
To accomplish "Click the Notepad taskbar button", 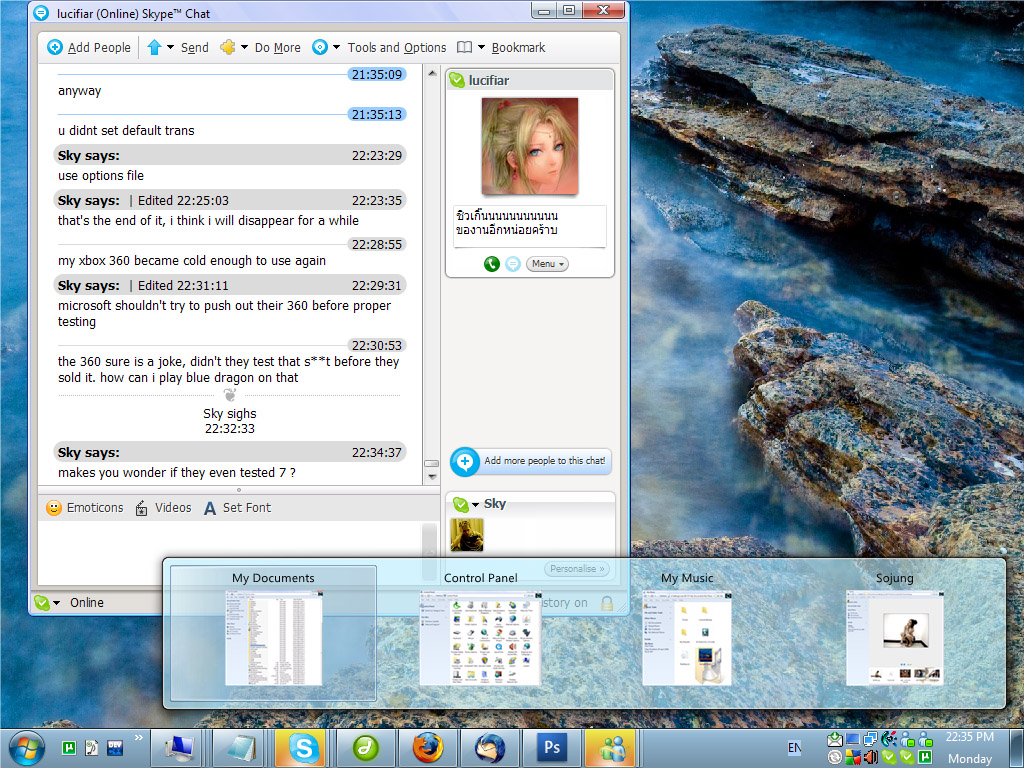I will [240, 748].
